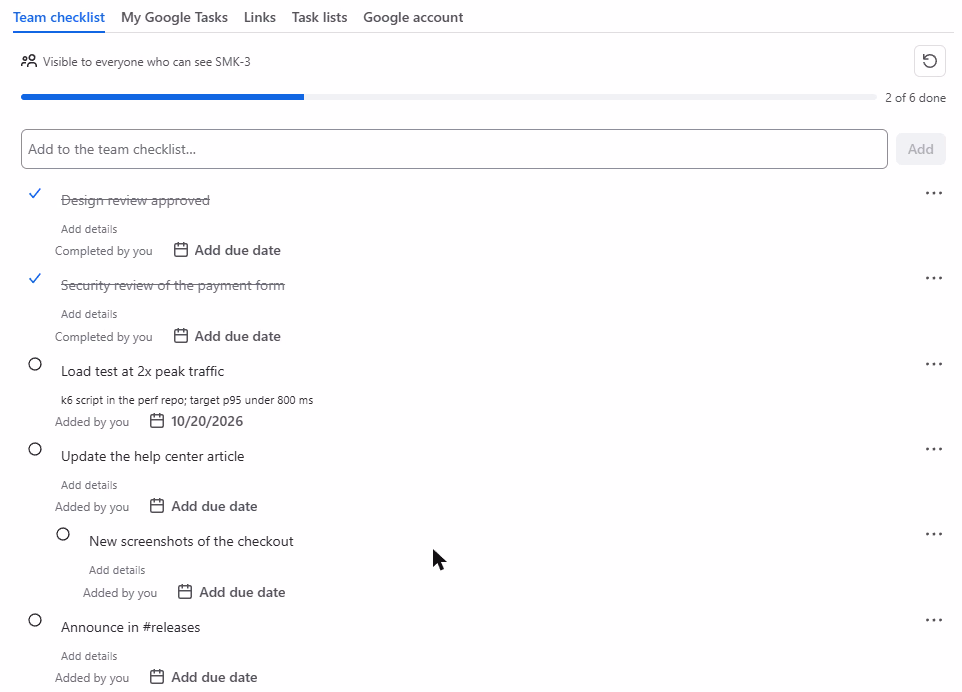Viewport: 962px width, 692px height.
Task: Switch to the Team checklist tab
Action: (x=59, y=17)
